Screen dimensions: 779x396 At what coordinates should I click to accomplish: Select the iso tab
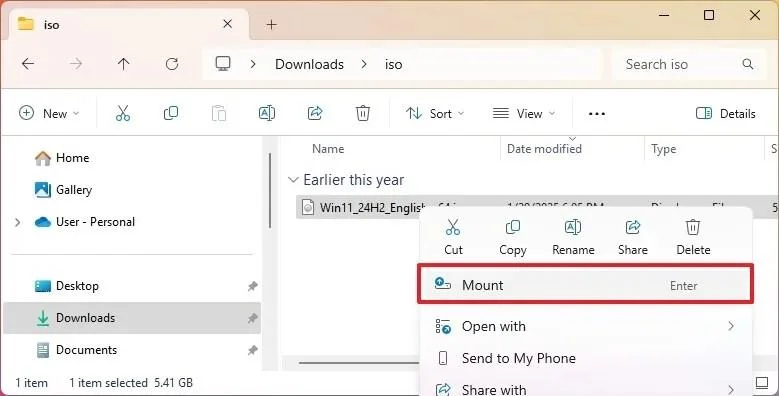click(128, 24)
